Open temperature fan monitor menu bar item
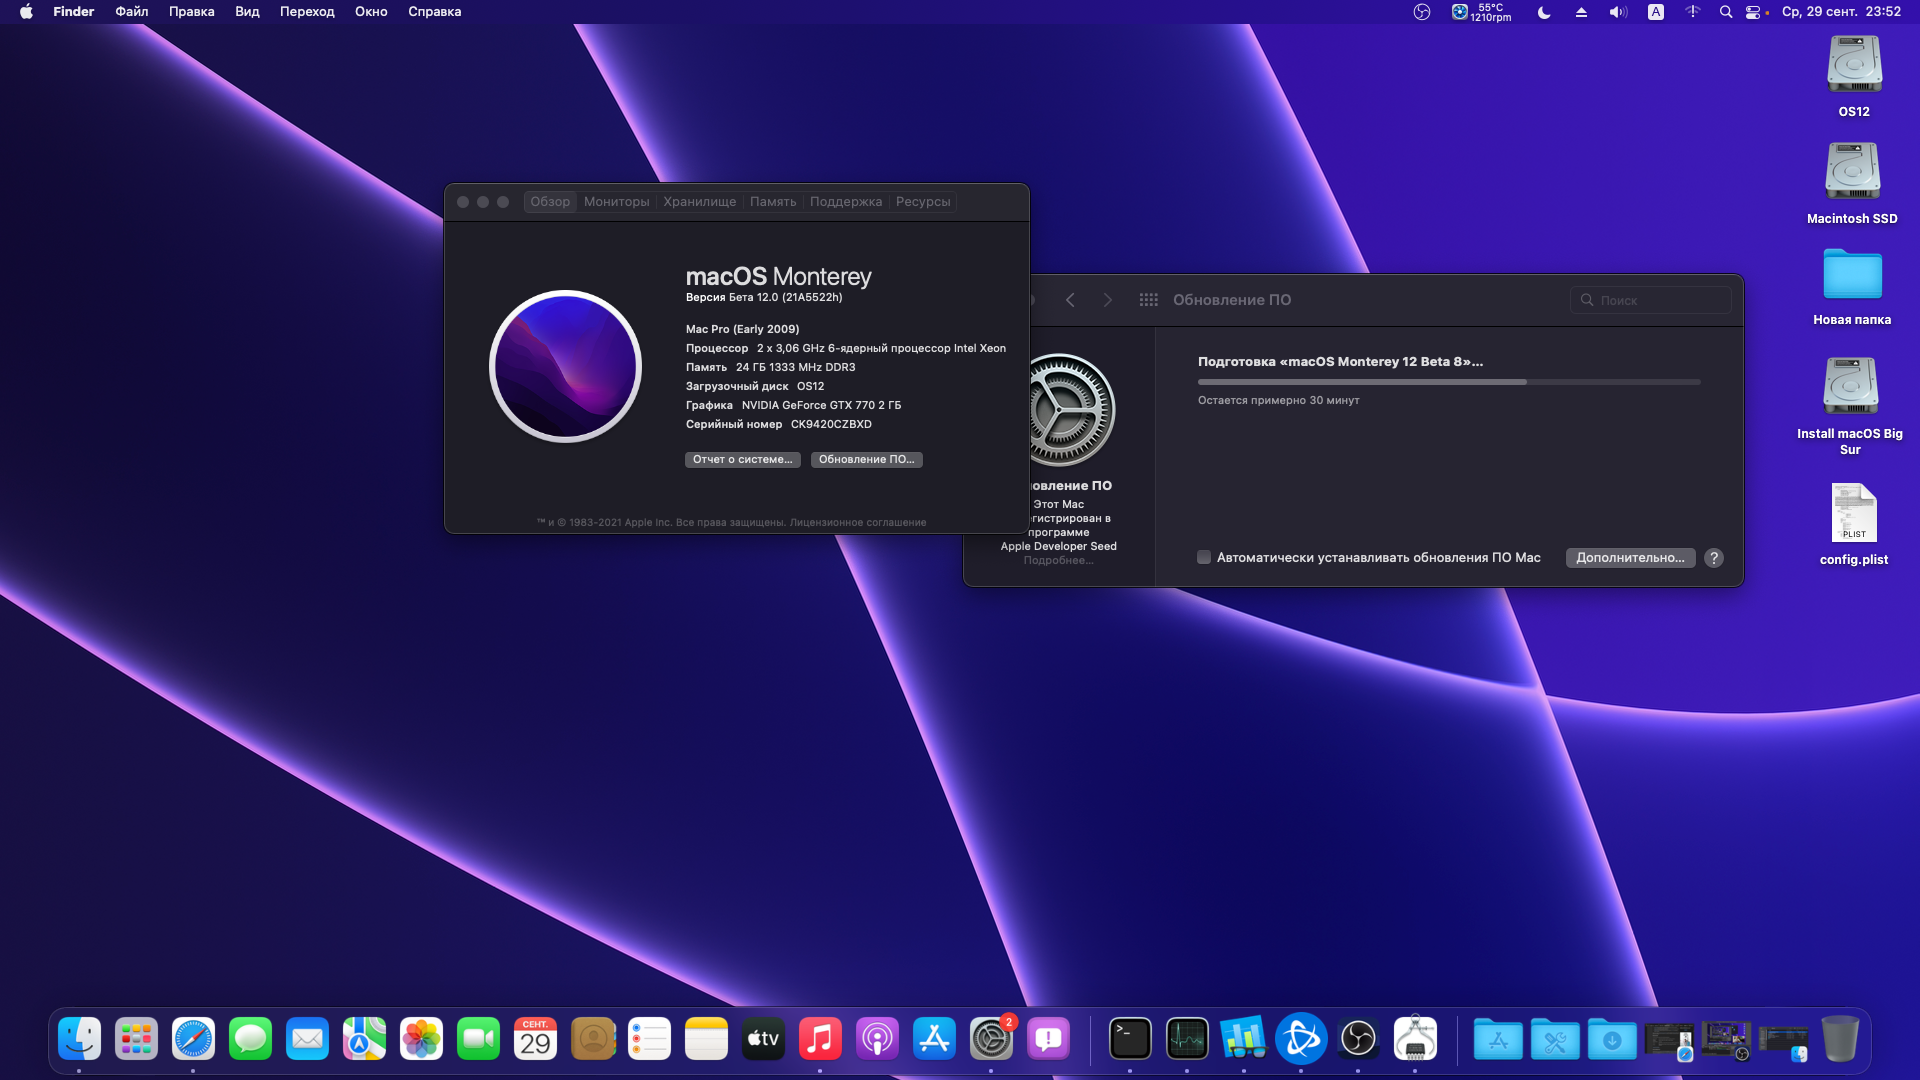 tap(1481, 12)
